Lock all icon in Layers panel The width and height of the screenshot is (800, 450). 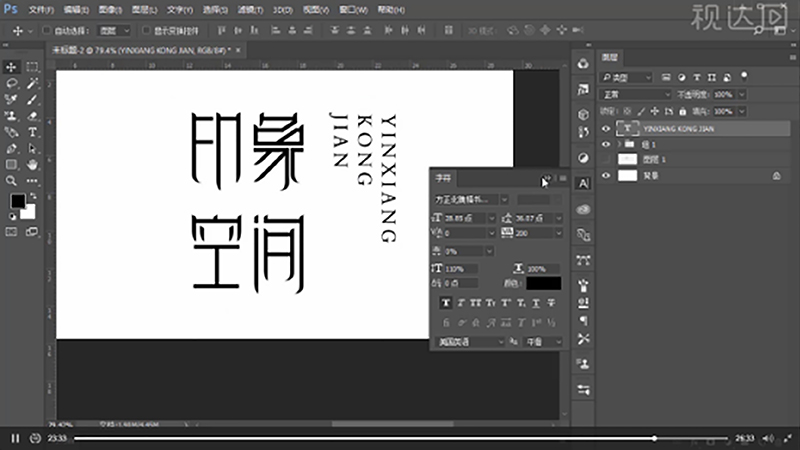click(683, 111)
